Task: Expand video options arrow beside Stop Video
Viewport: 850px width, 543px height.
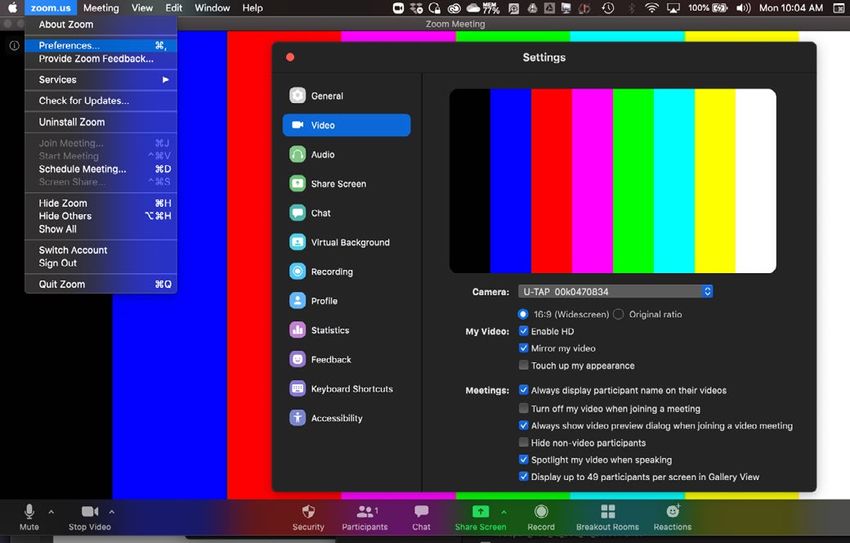Action: click(x=112, y=511)
